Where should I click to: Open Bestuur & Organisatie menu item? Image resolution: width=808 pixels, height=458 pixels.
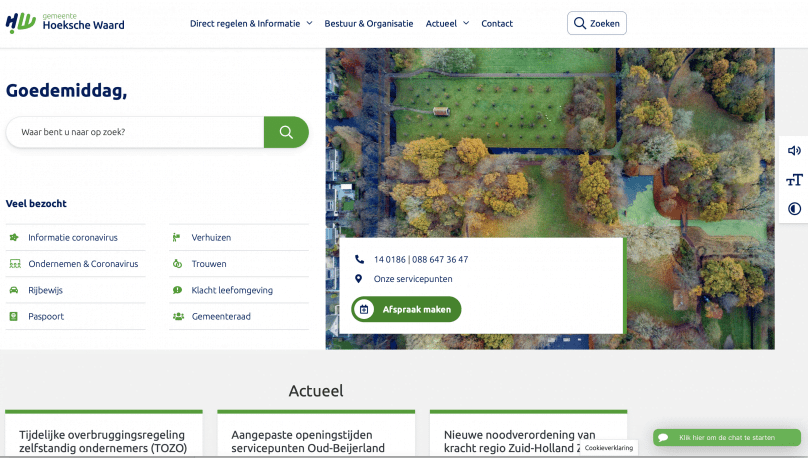[x=368, y=23]
